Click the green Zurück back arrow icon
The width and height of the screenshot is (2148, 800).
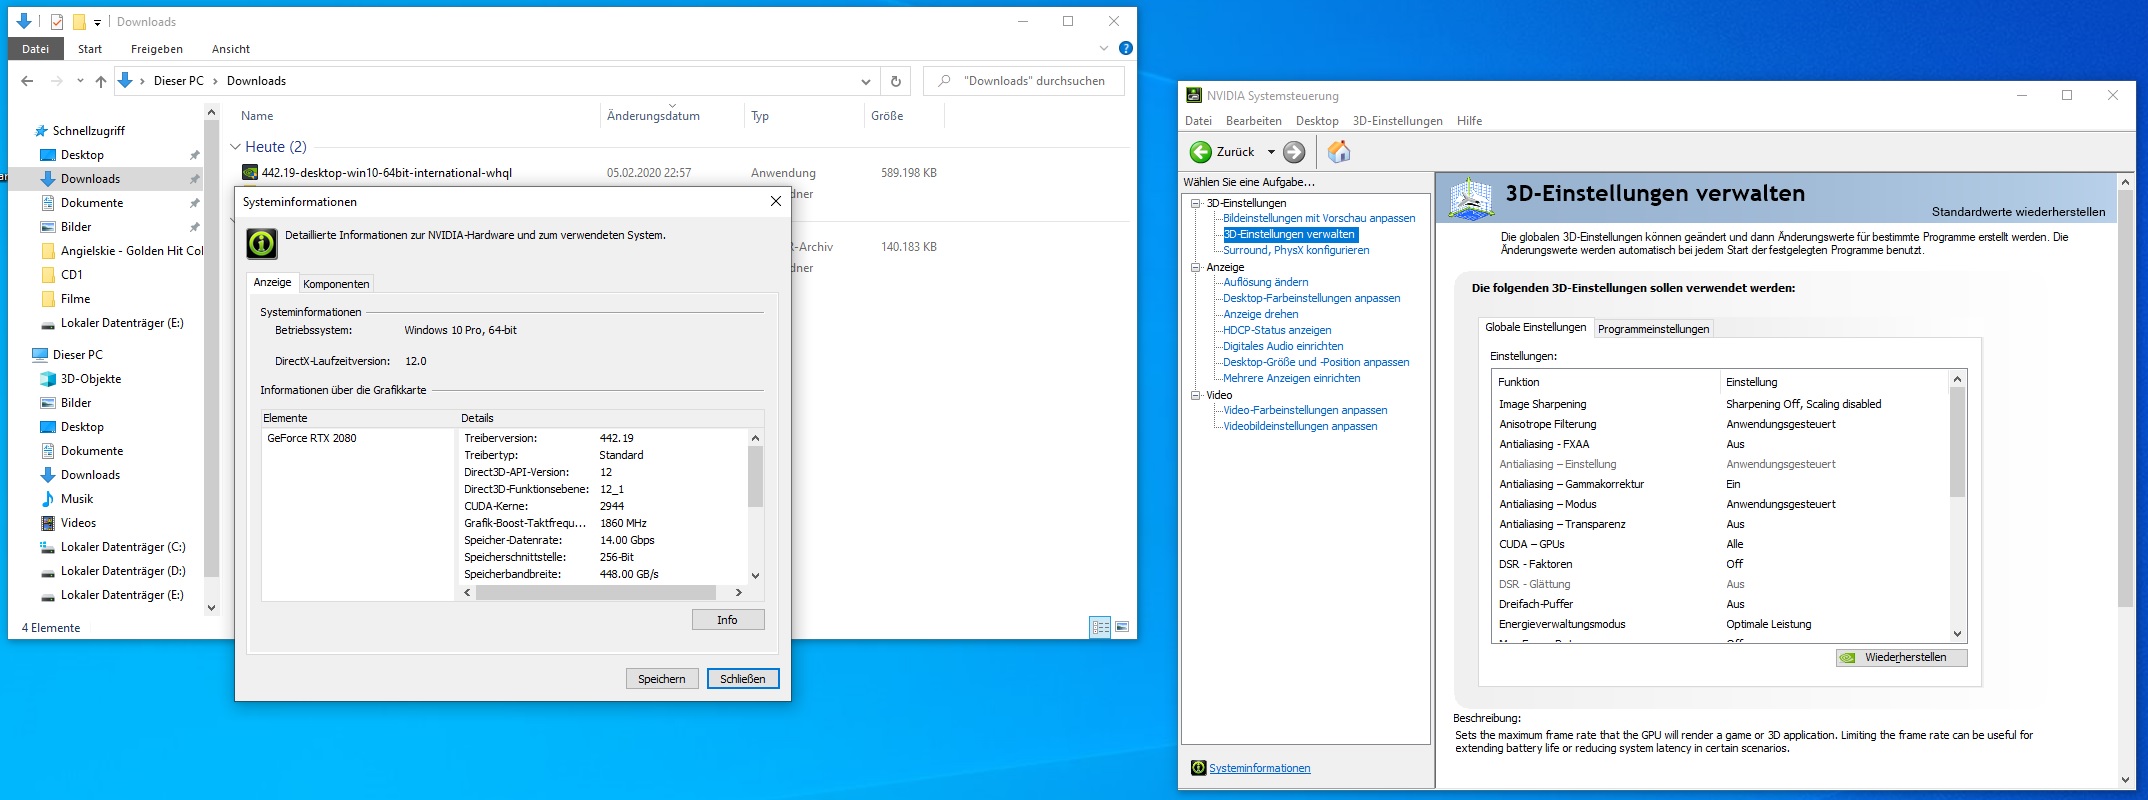click(1200, 152)
